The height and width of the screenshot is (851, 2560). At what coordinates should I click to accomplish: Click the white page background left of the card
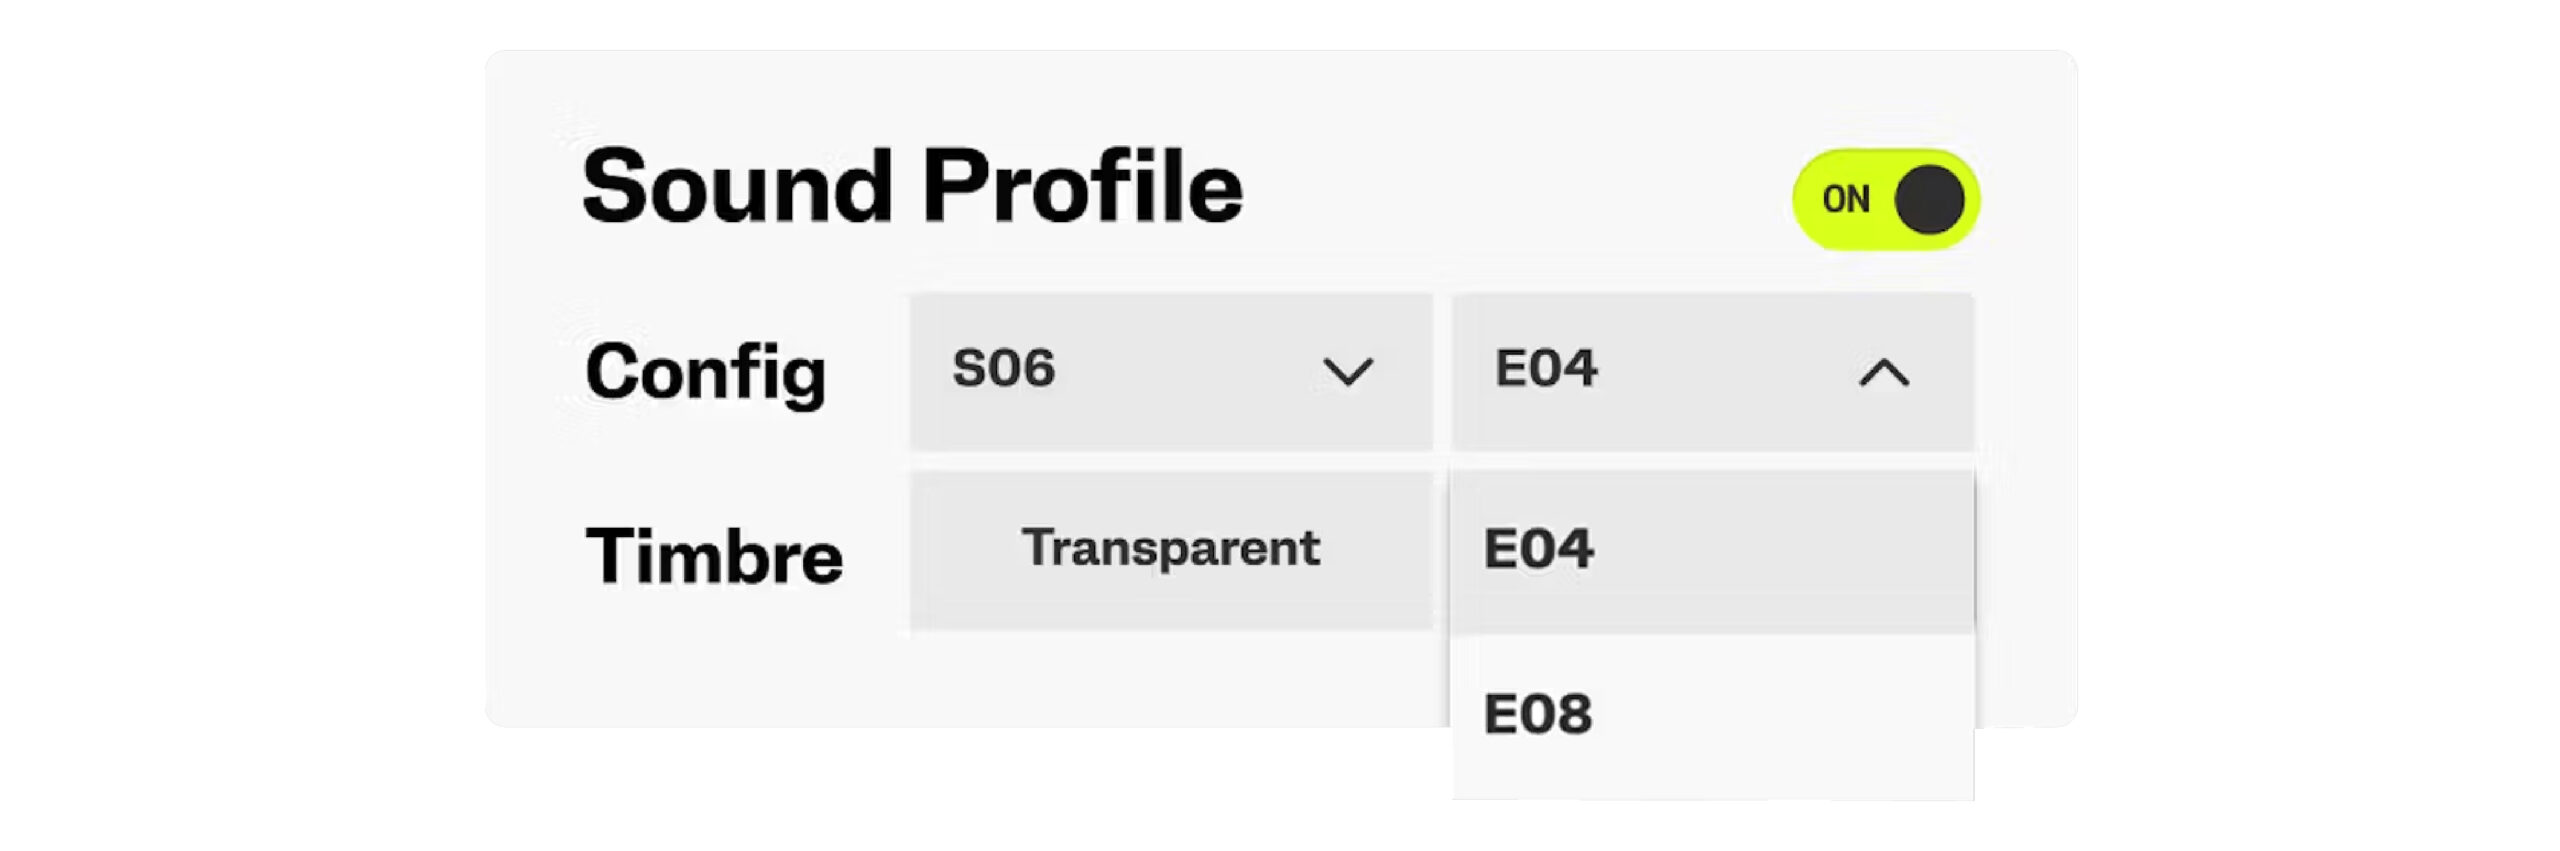click(240, 400)
